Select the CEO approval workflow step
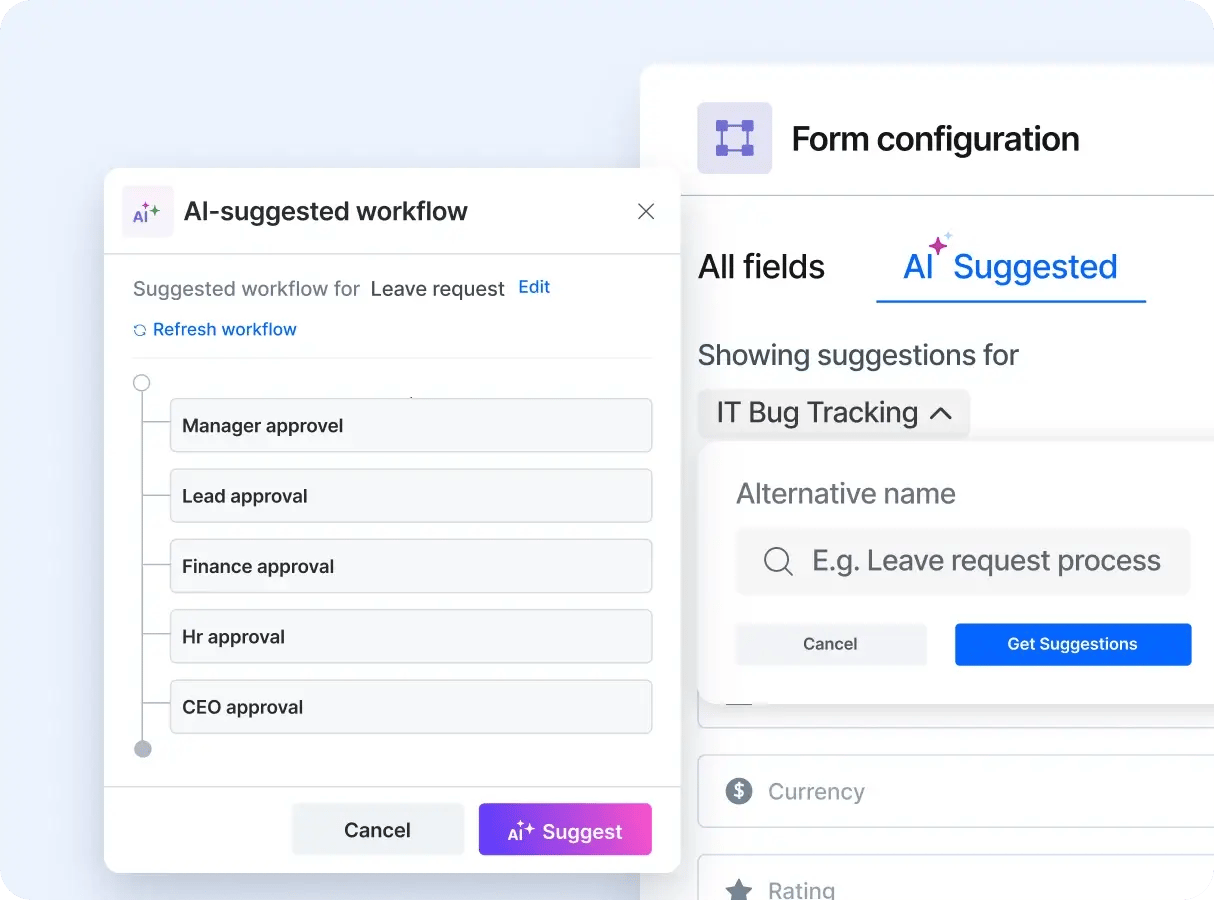 pyautogui.click(x=411, y=707)
